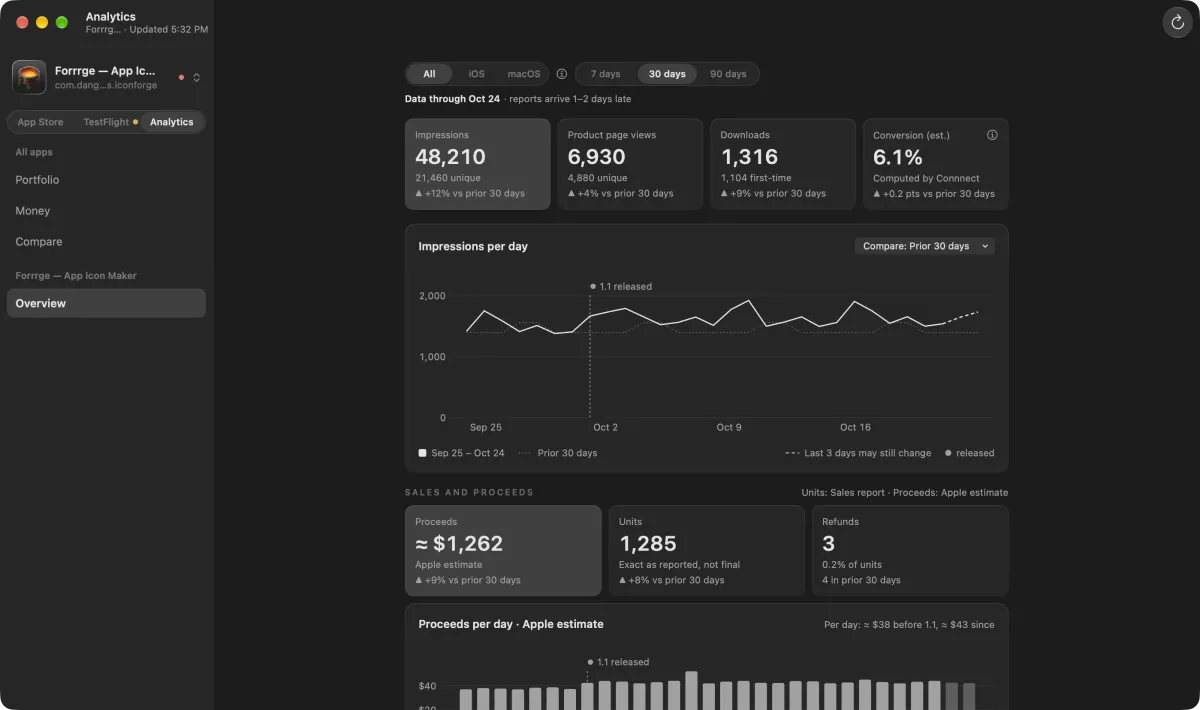Select the All platforms segment
Image resolution: width=1200 pixels, height=710 pixels.
point(429,74)
